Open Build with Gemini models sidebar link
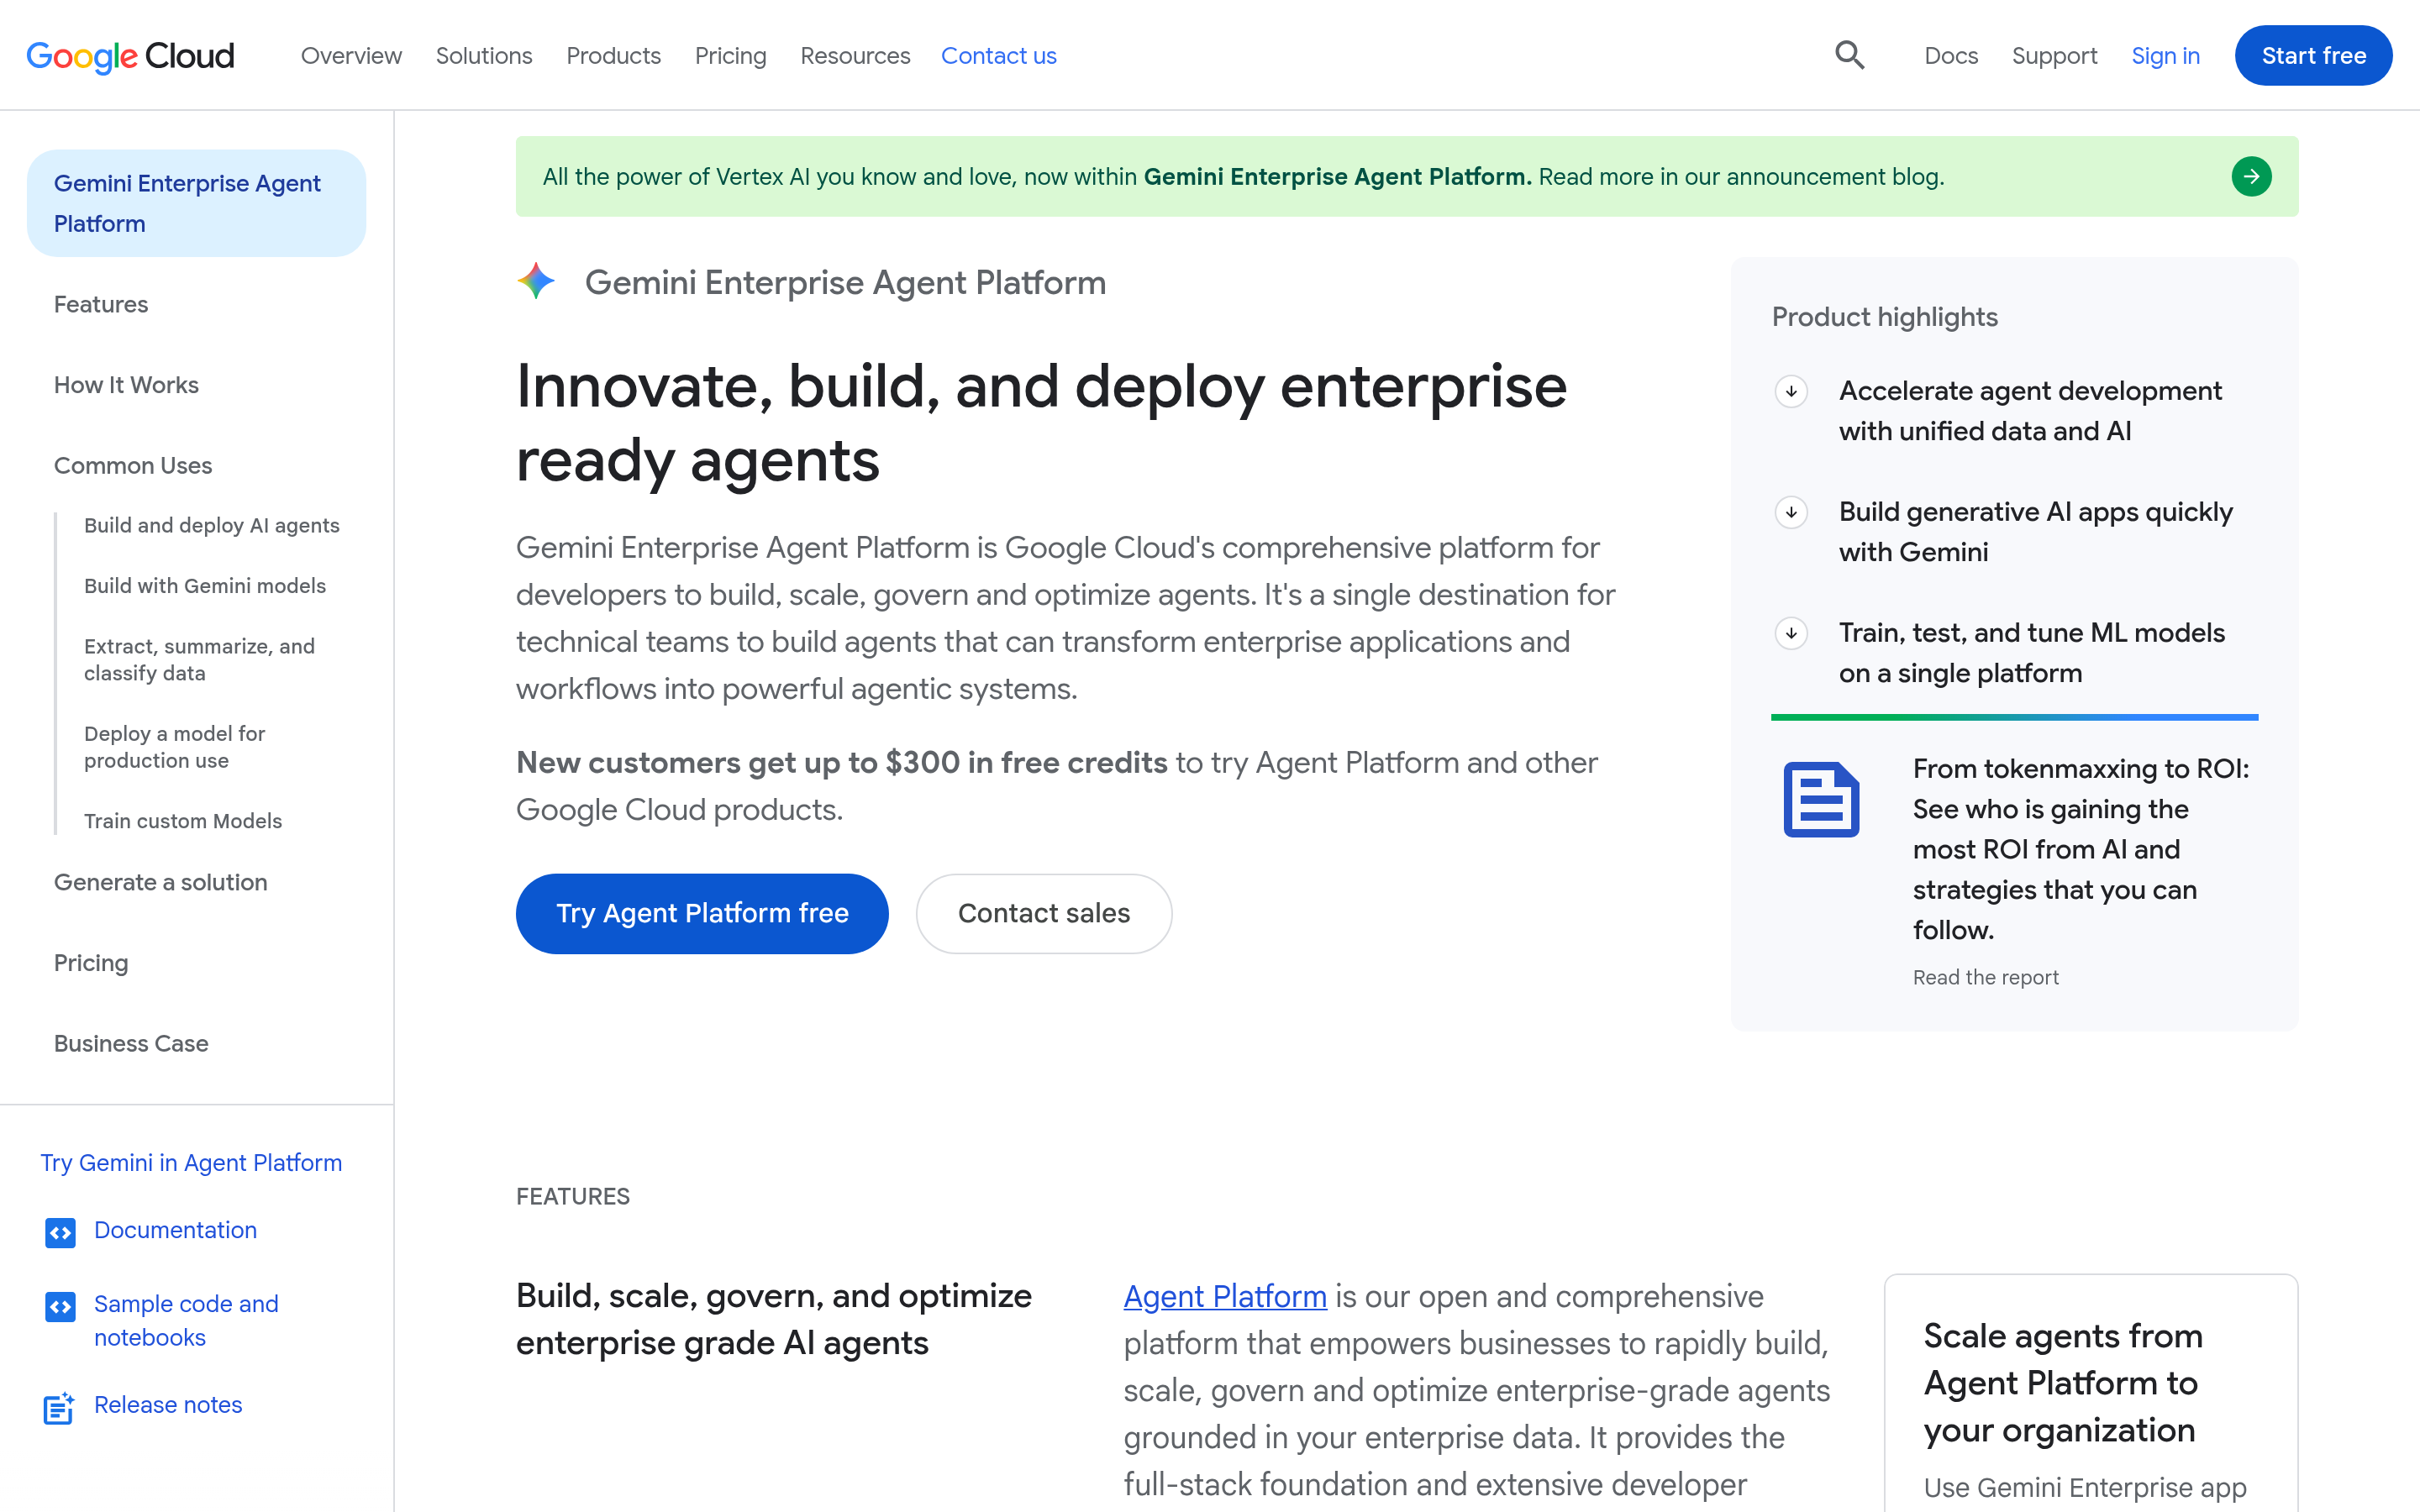 [x=205, y=586]
